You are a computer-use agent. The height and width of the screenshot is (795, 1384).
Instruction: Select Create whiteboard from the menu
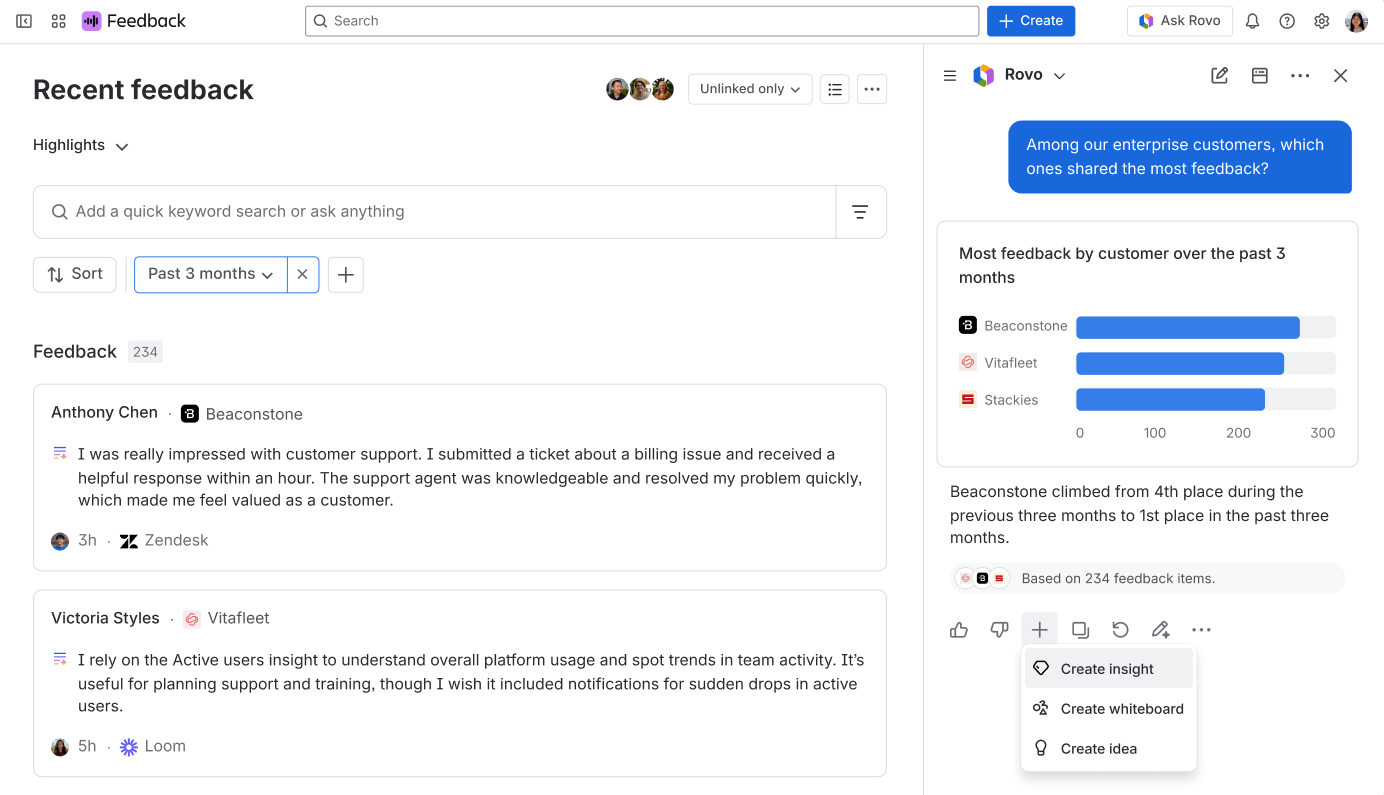coord(1109,709)
